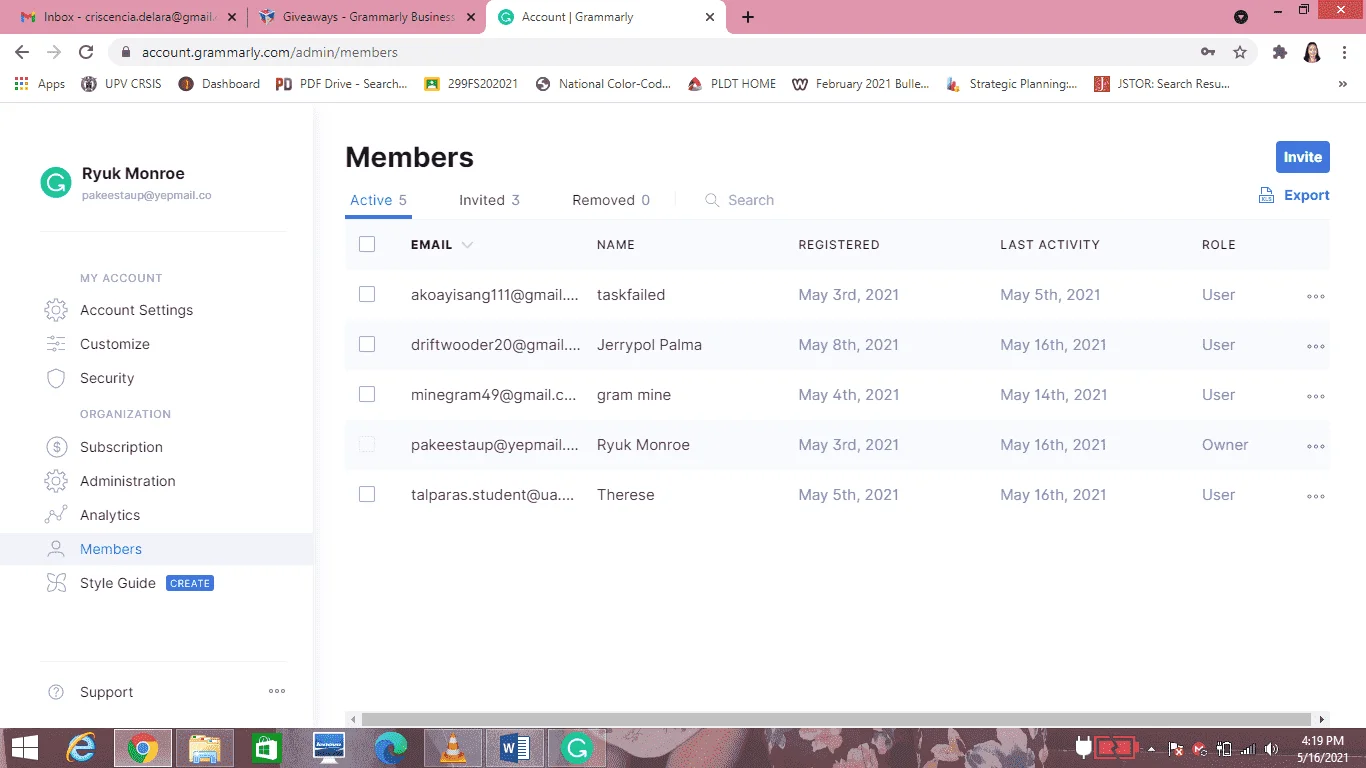Open a new Chrome tab
This screenshot has width=1366, height=768.
(x=748, y=17)
